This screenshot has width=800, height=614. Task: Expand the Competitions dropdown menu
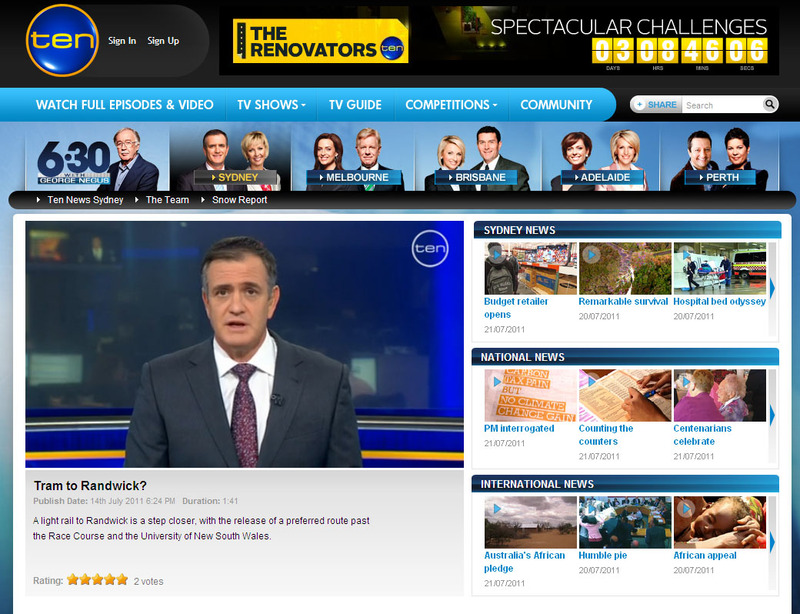click(x=451, y=104)
